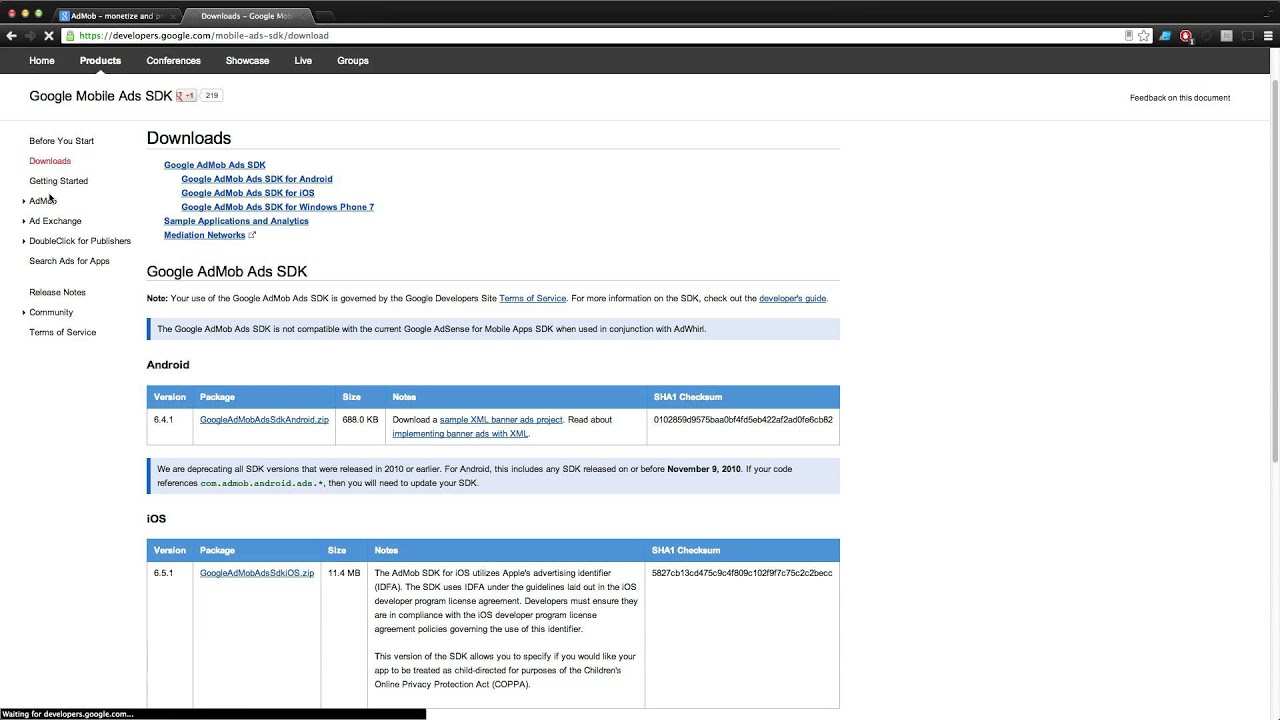Open Search Ads for Apps in the sidebar
1280x720 pixels.
coord(69,261)
